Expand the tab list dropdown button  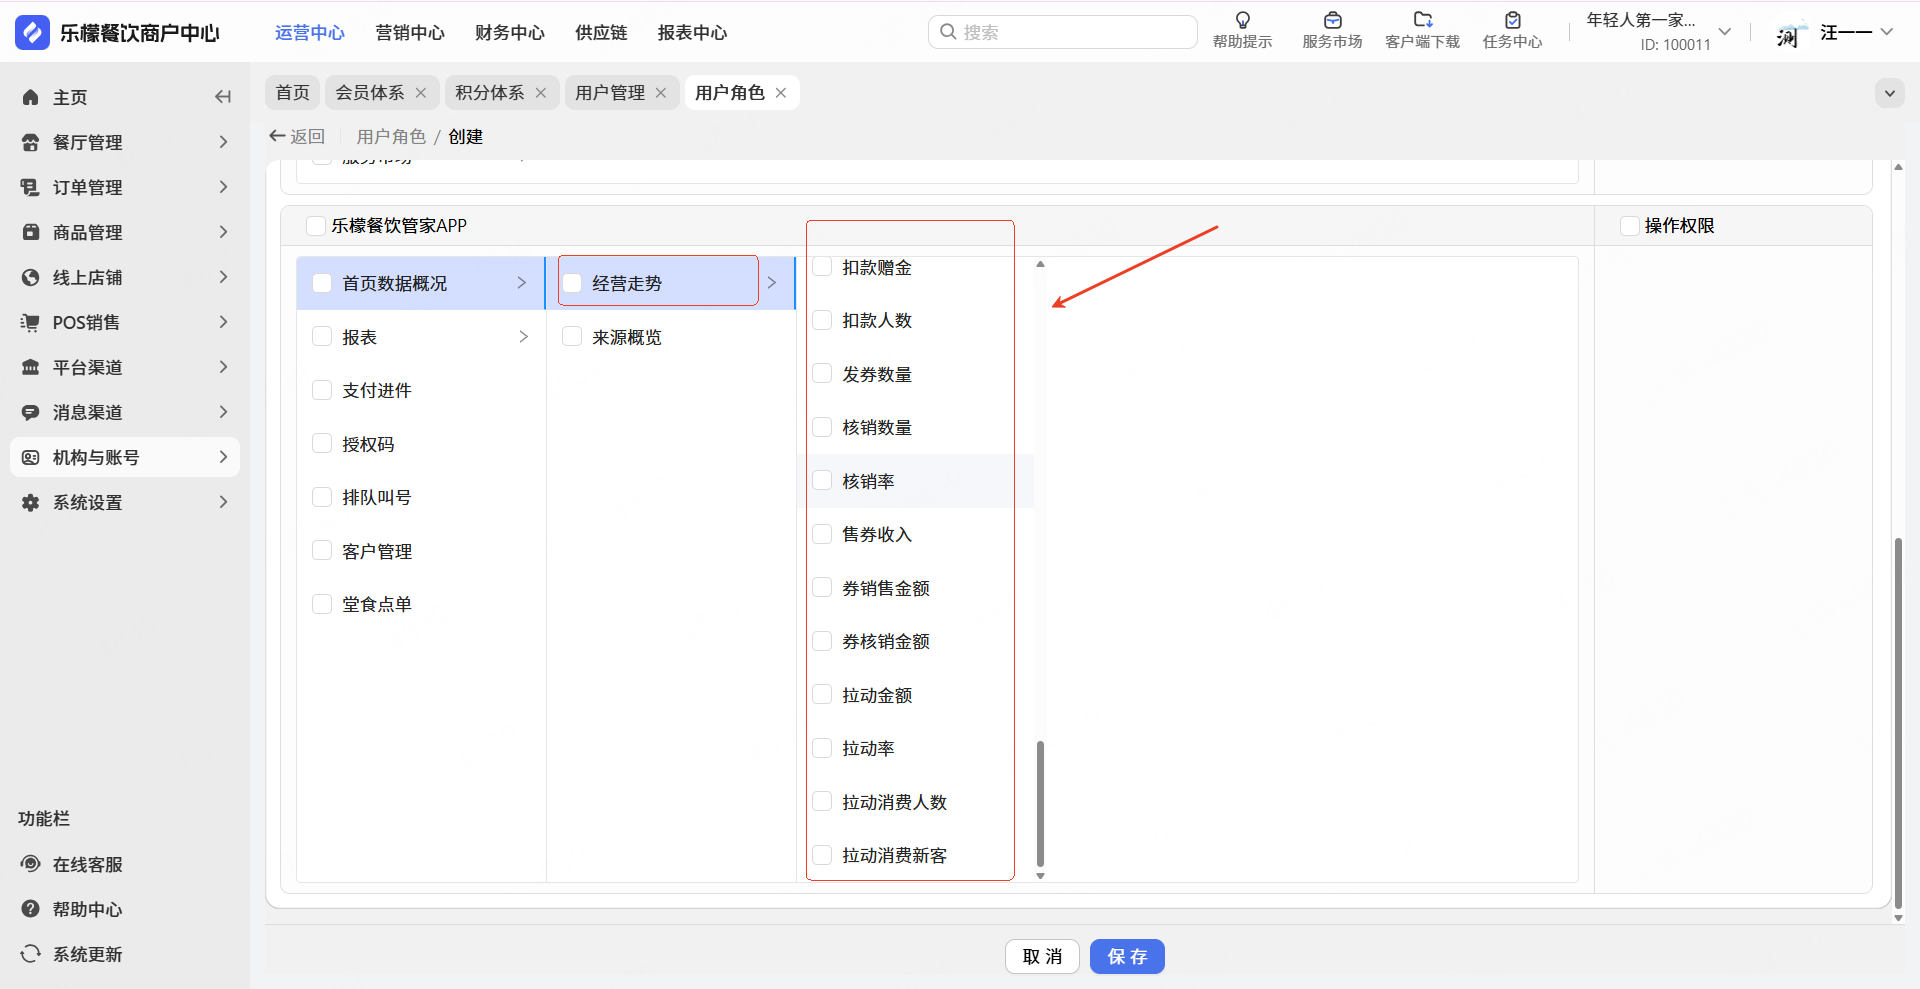pos(1889,93)
